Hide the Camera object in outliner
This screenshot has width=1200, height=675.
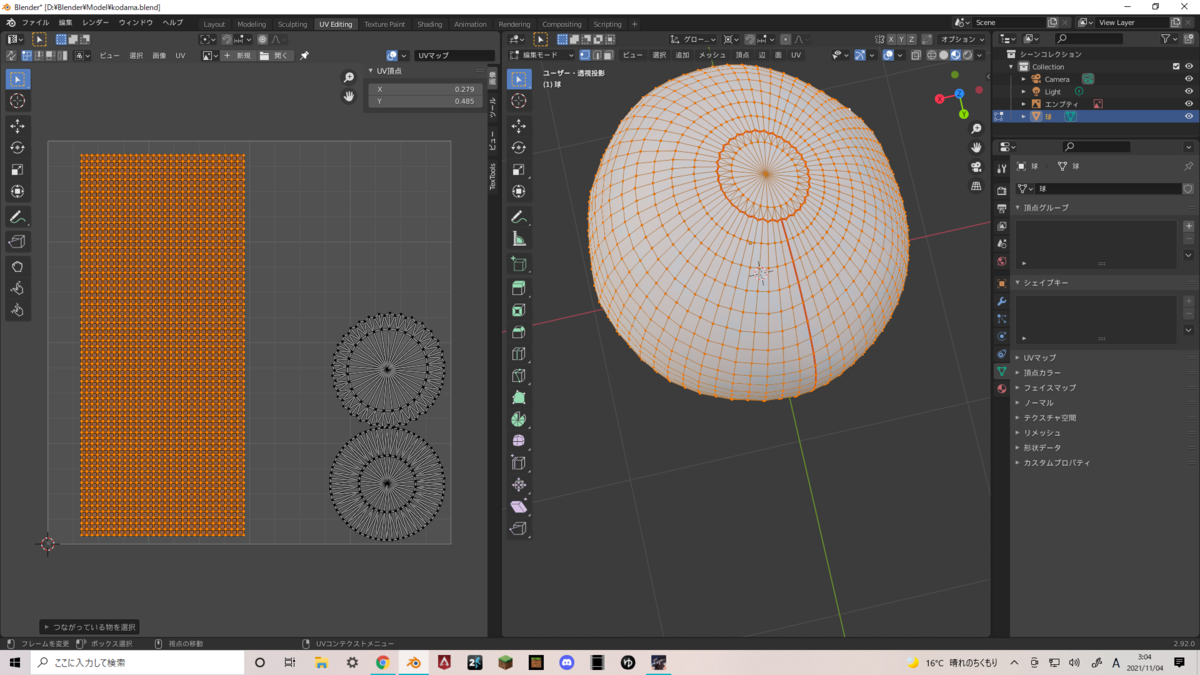(x=1189, y=79)
